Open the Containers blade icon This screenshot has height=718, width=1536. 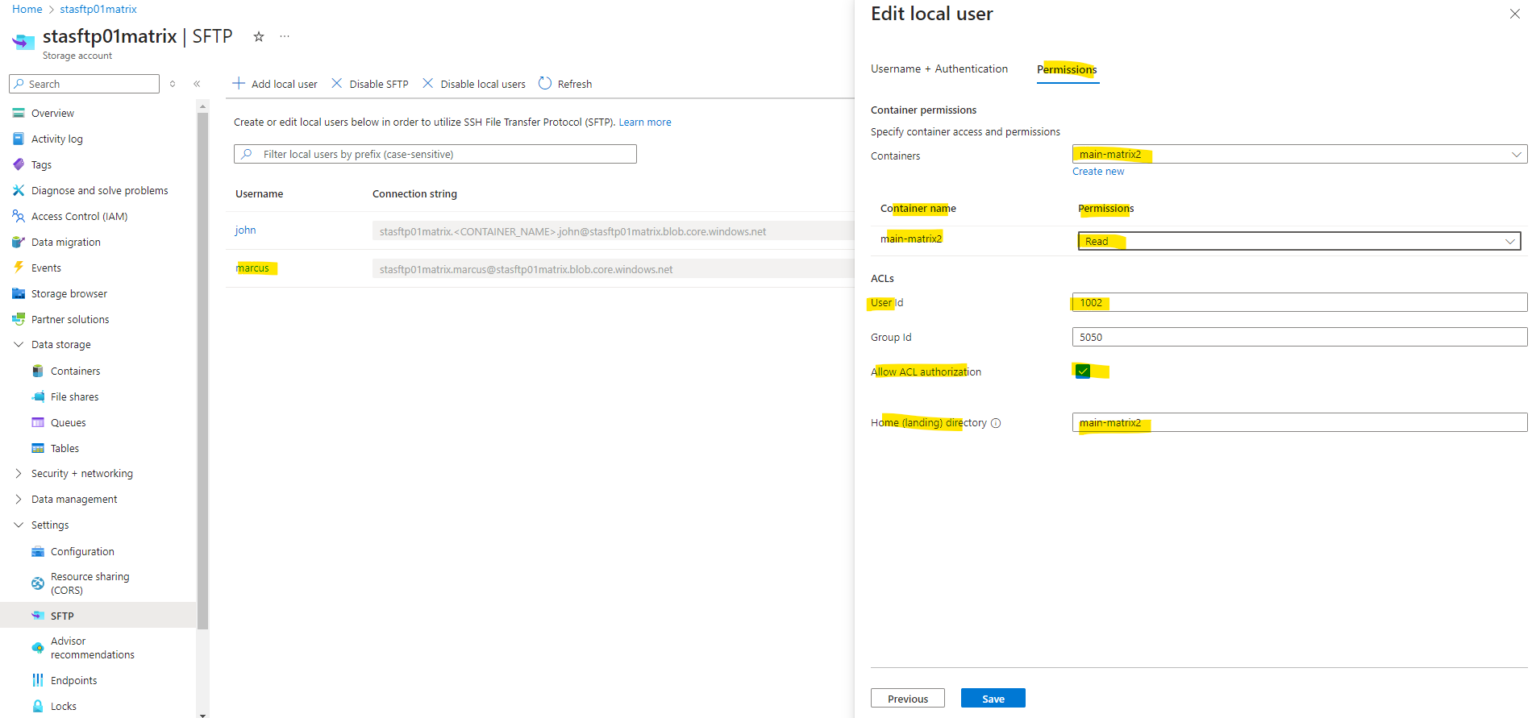tap(36, 370)
